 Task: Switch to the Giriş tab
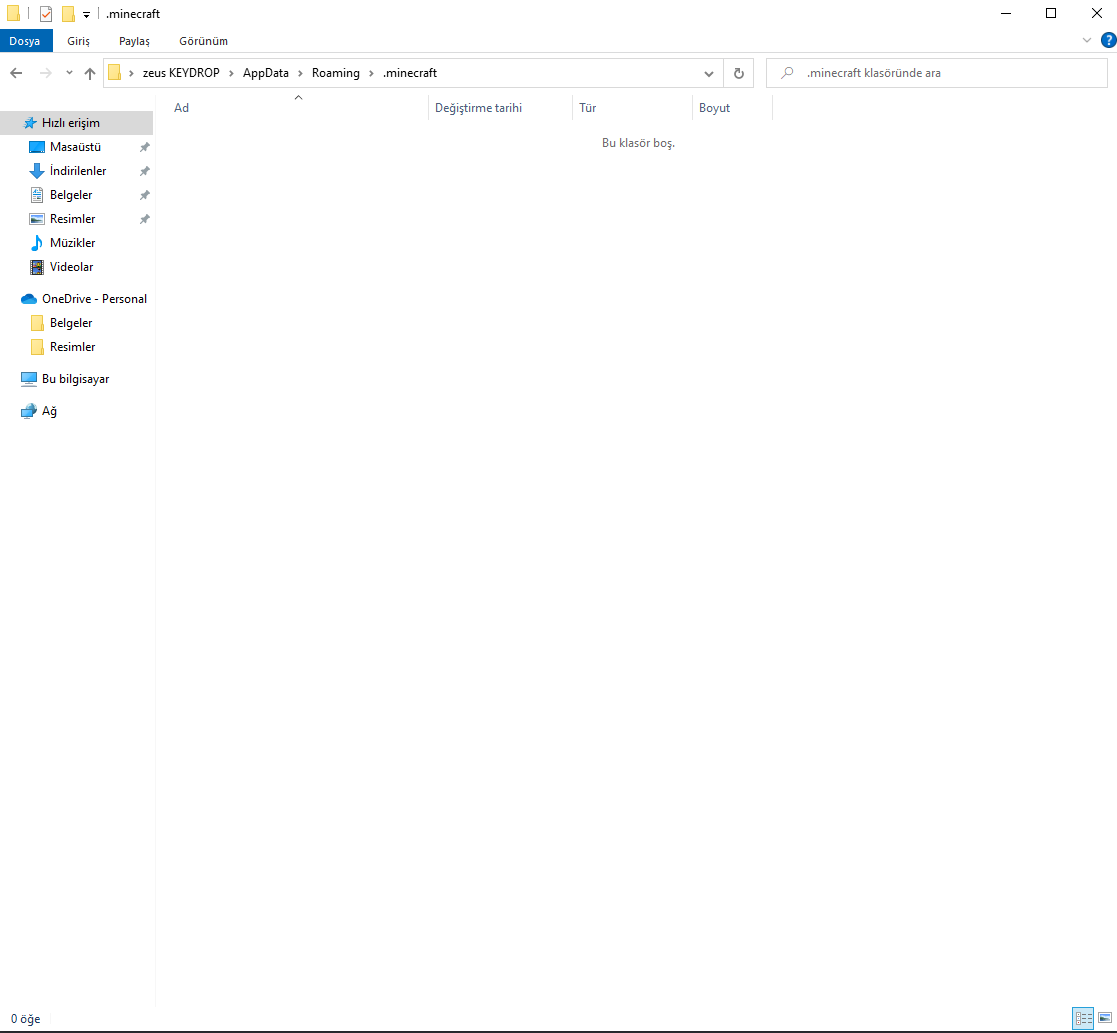click(x=78, y=41)
